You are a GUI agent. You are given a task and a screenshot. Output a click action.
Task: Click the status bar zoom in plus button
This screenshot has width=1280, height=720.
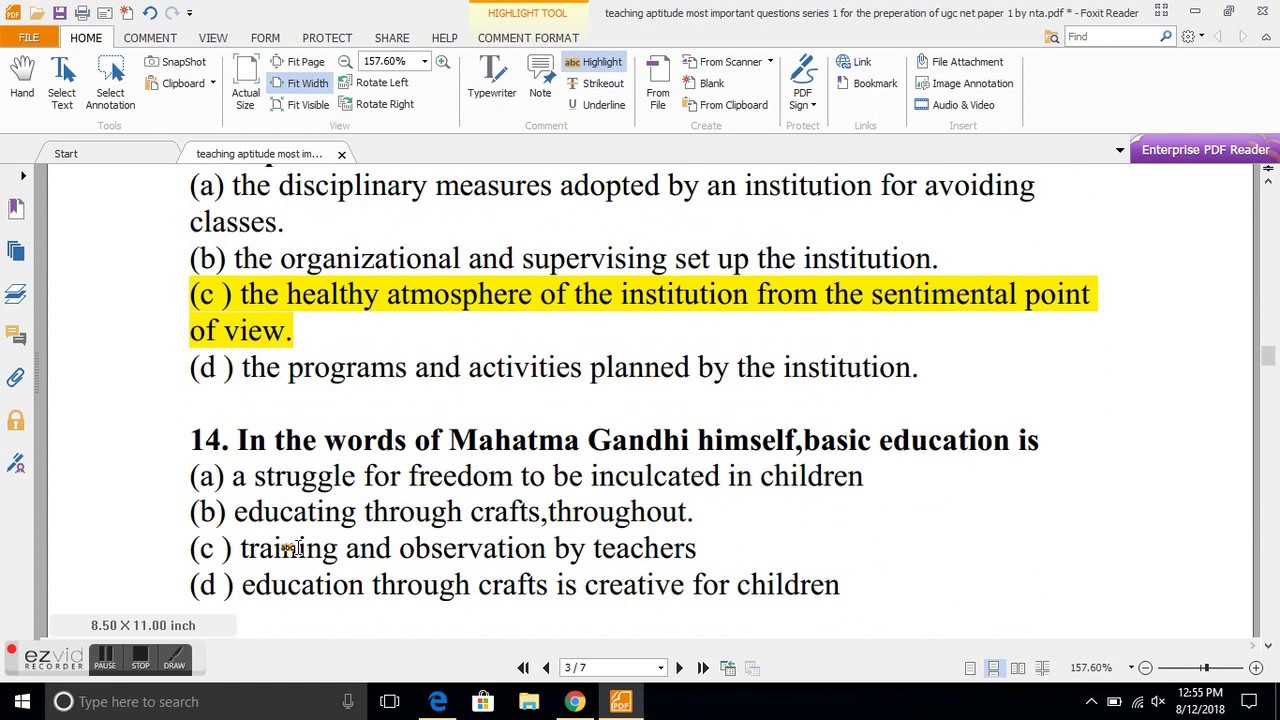[x=1256, y=668]
